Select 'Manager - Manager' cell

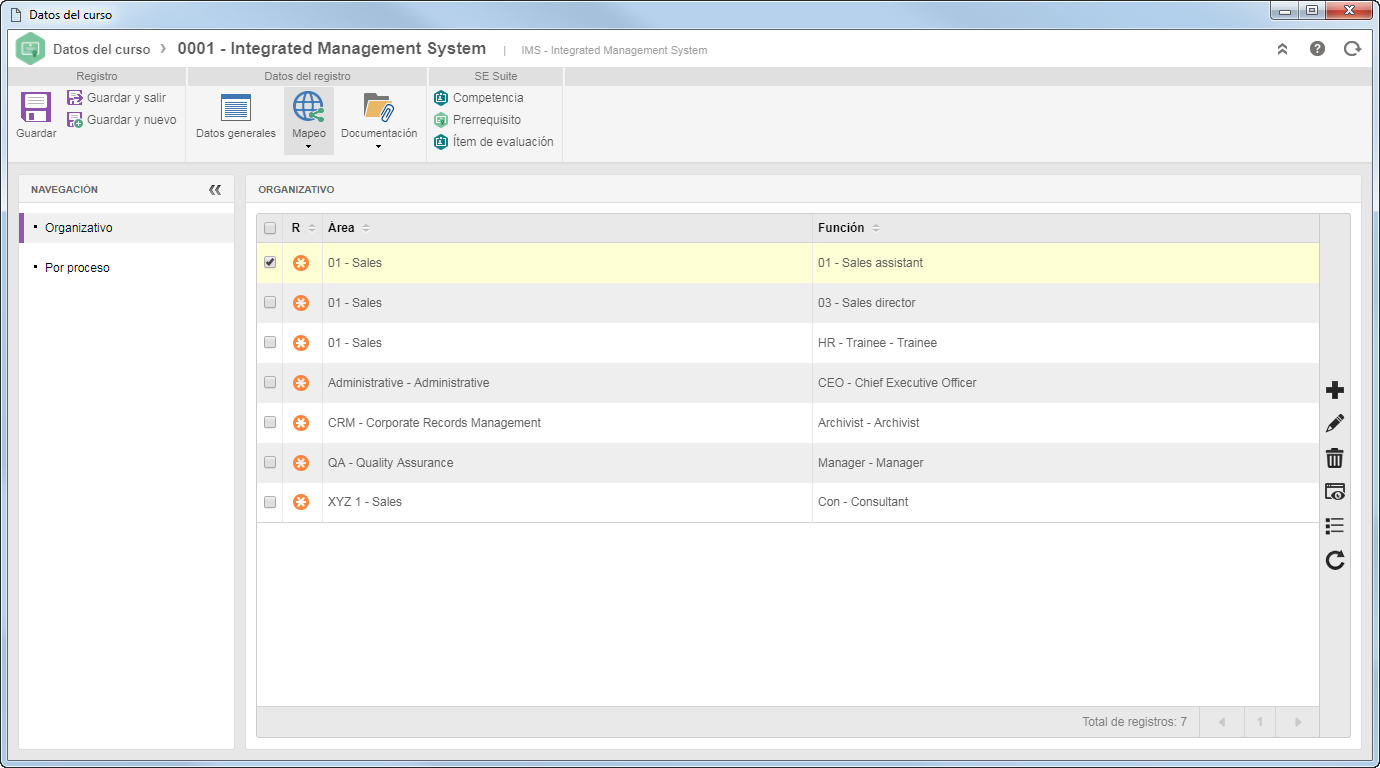(1065, 463)
